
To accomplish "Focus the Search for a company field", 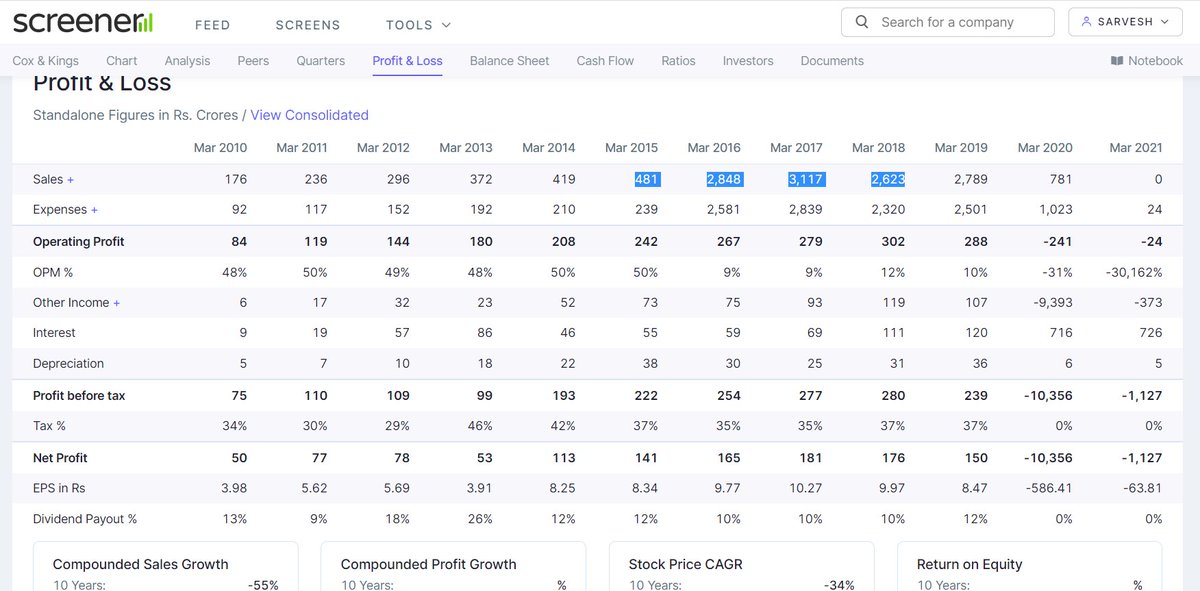I will (948, 22).
